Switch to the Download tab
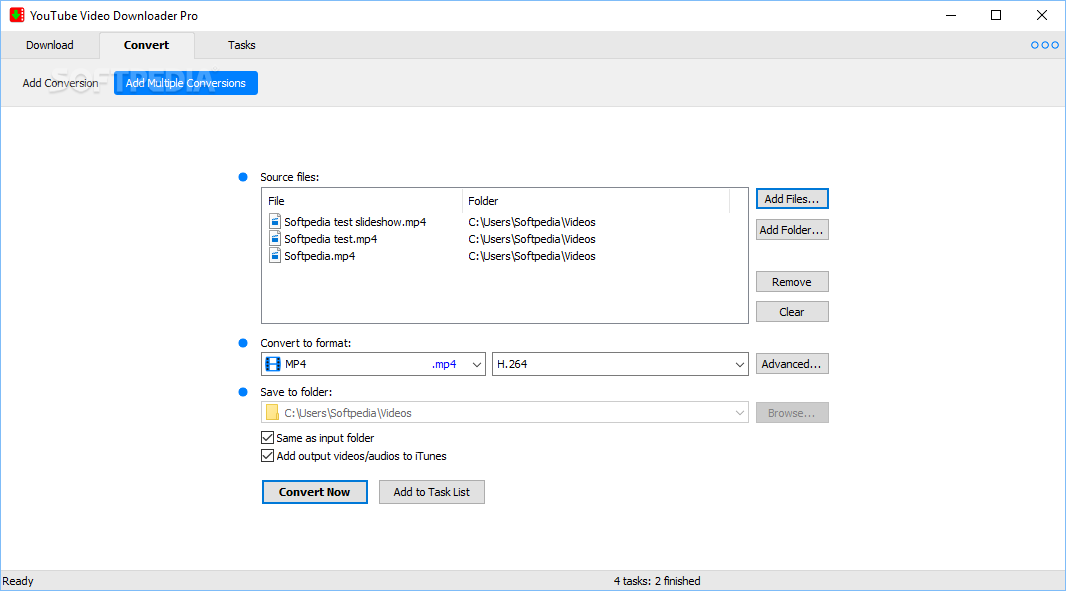1066x591 pixels. click(50, 45)
